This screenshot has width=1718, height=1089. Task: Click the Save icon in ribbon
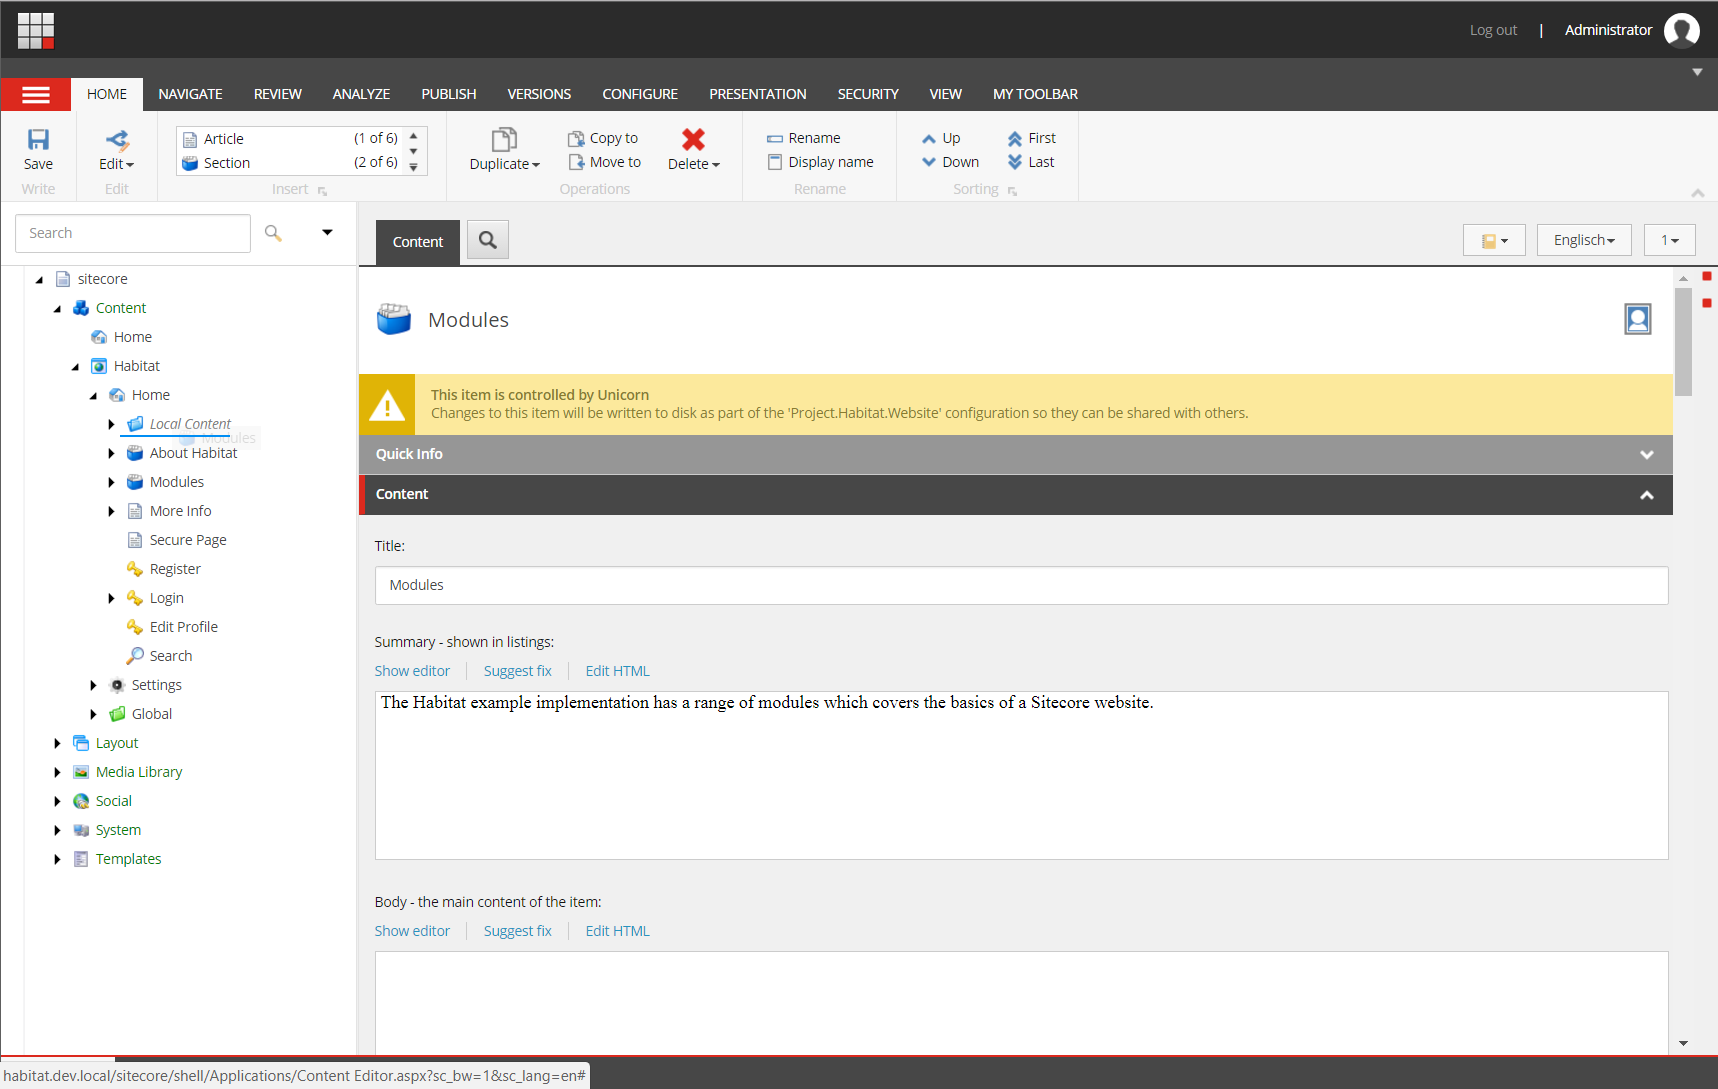tap(38, 140)
